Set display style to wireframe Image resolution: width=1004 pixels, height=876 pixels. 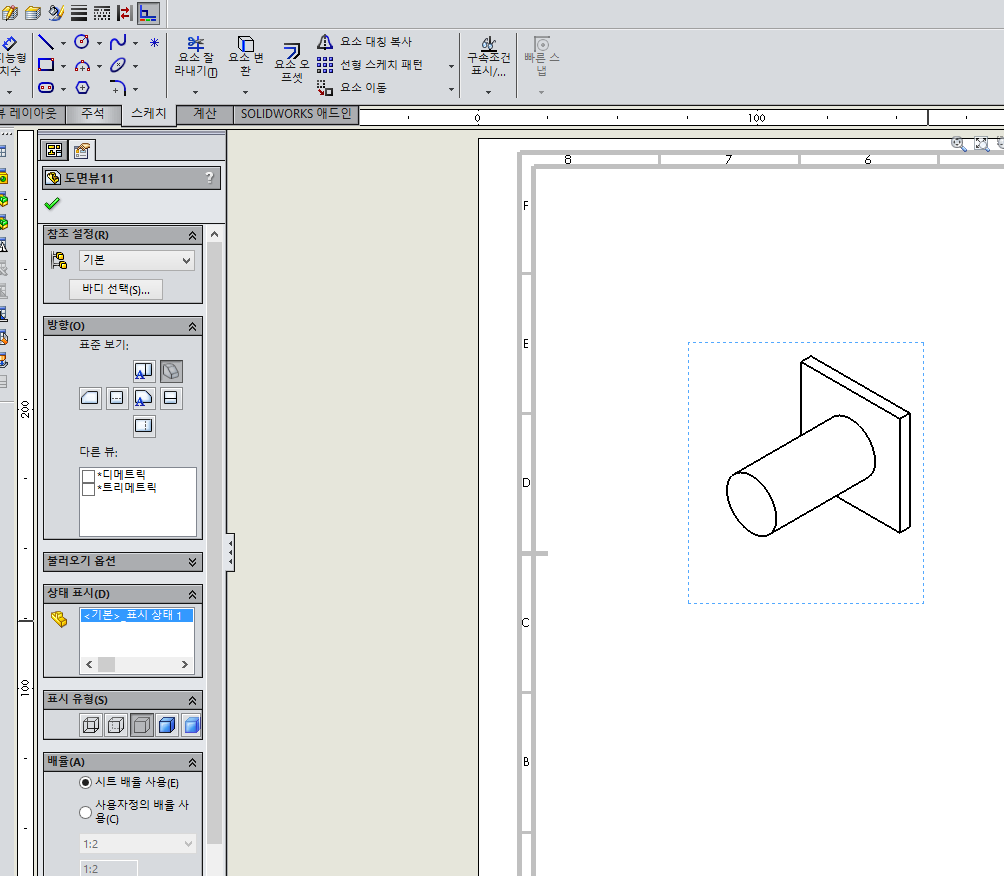pyautogui.click(x=91, y=725)
